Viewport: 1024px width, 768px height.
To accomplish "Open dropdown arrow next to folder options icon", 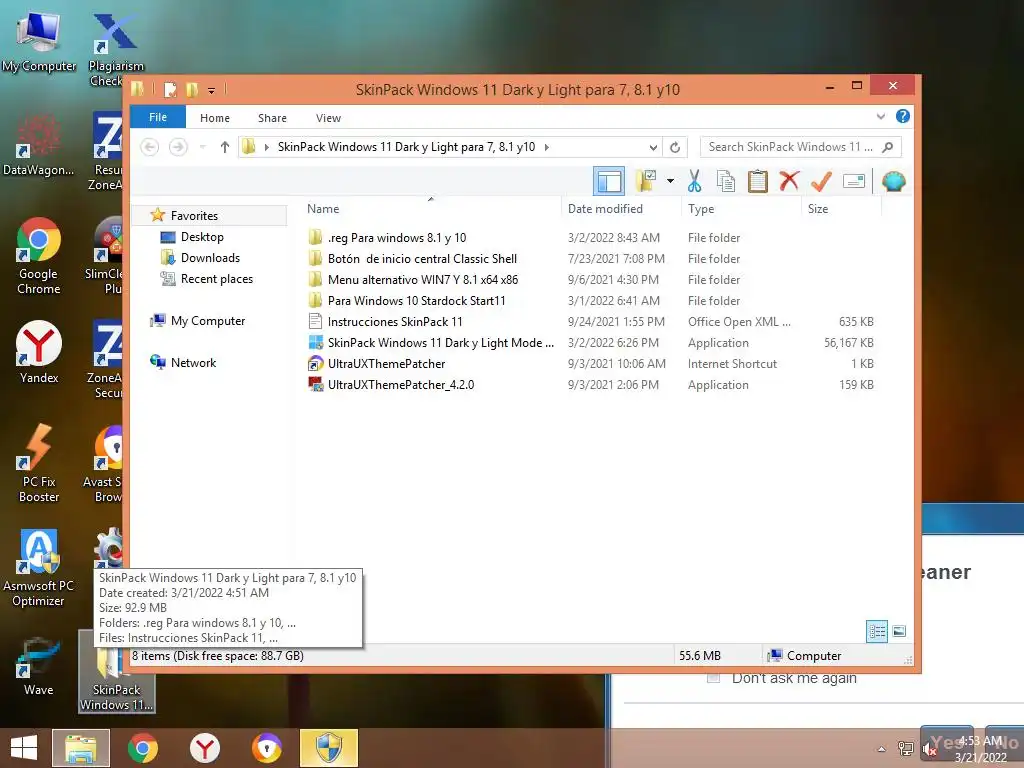I will (x=671, y=181).
